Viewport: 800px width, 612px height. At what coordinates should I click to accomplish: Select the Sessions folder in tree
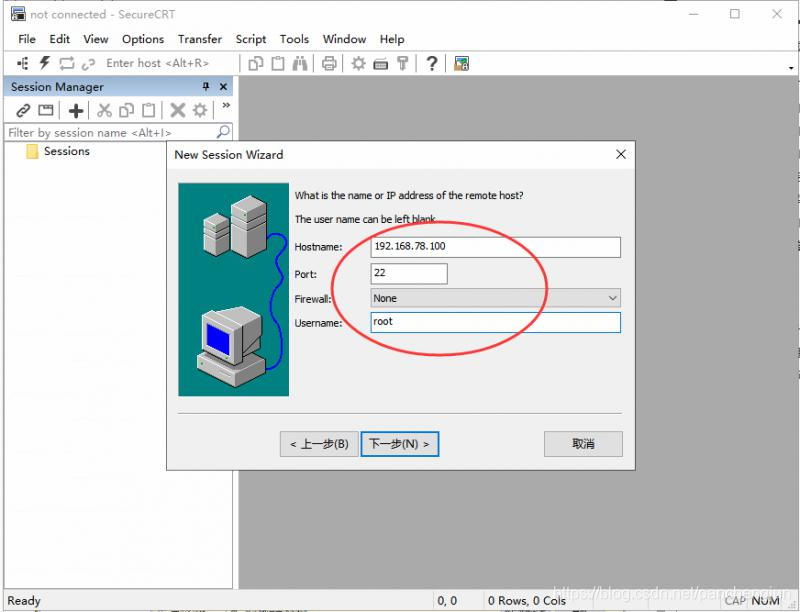click(x=66, y=151)
